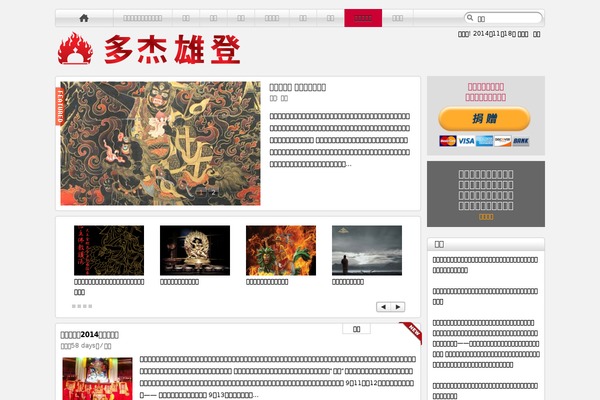Click the Discover card icon
This screenshot has width=600, height=400.
(502, 141)
